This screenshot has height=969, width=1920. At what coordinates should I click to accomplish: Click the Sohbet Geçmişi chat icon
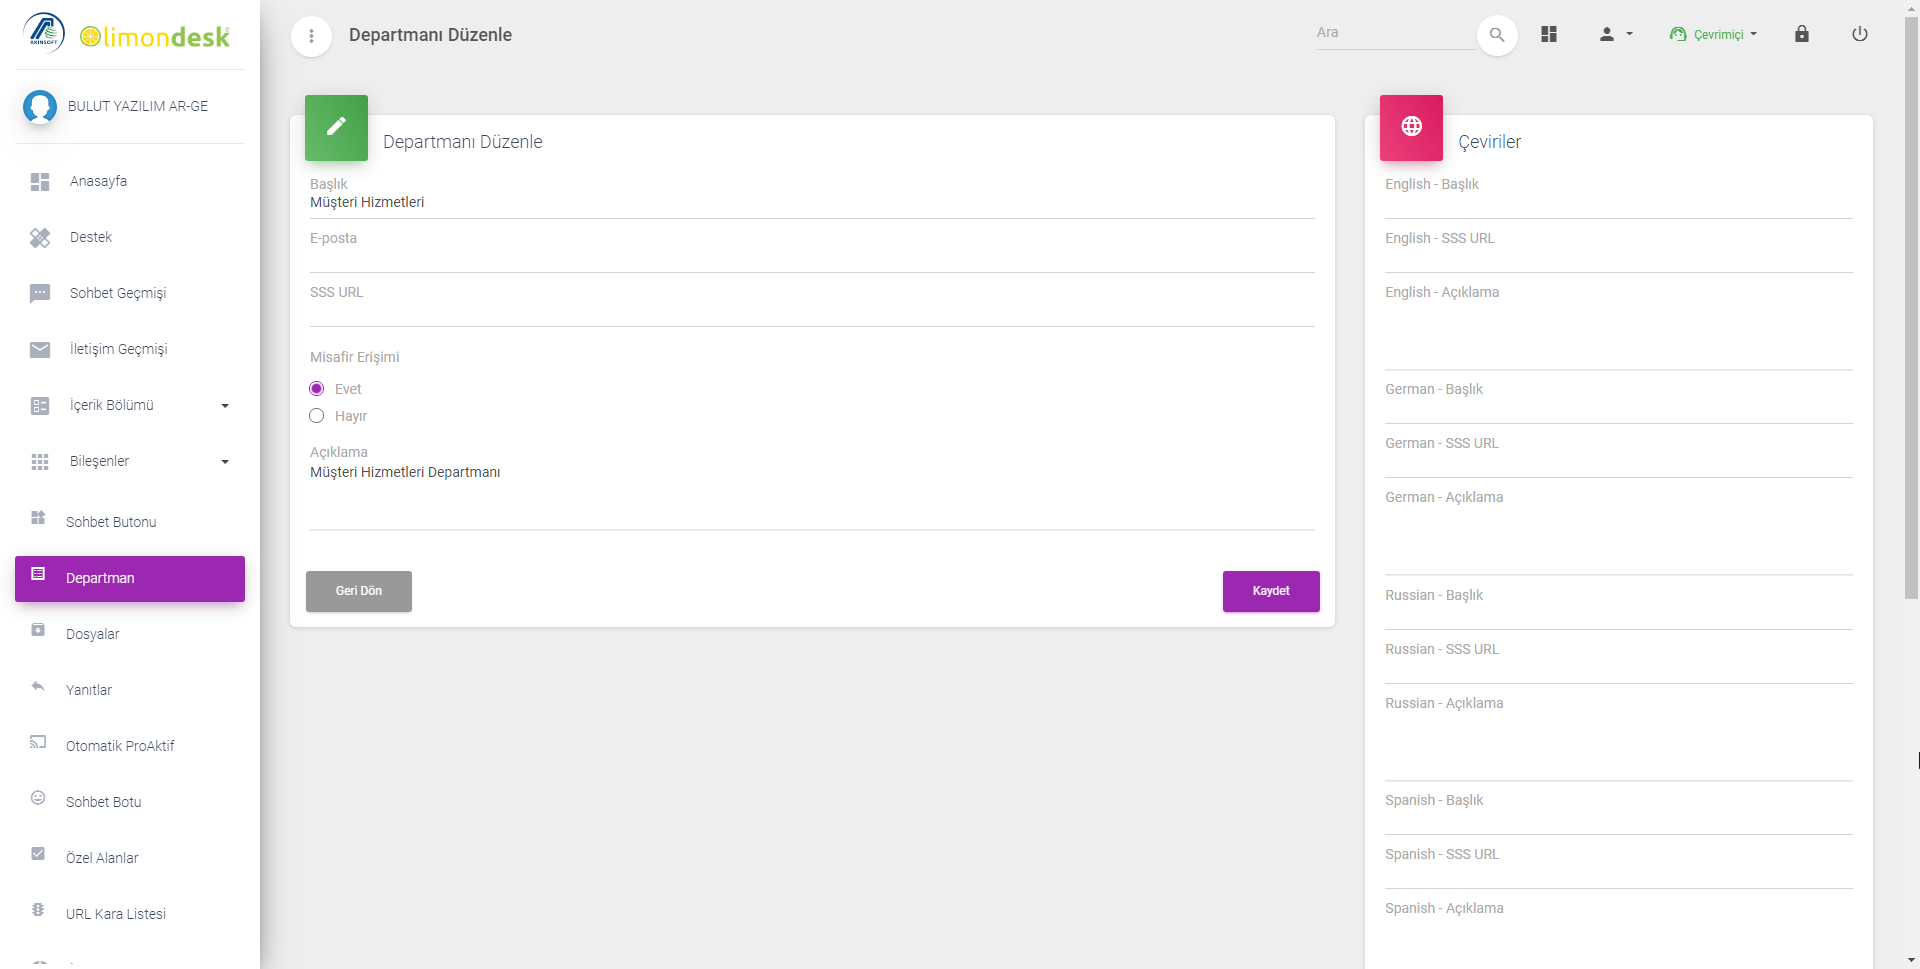coord(40,294)
